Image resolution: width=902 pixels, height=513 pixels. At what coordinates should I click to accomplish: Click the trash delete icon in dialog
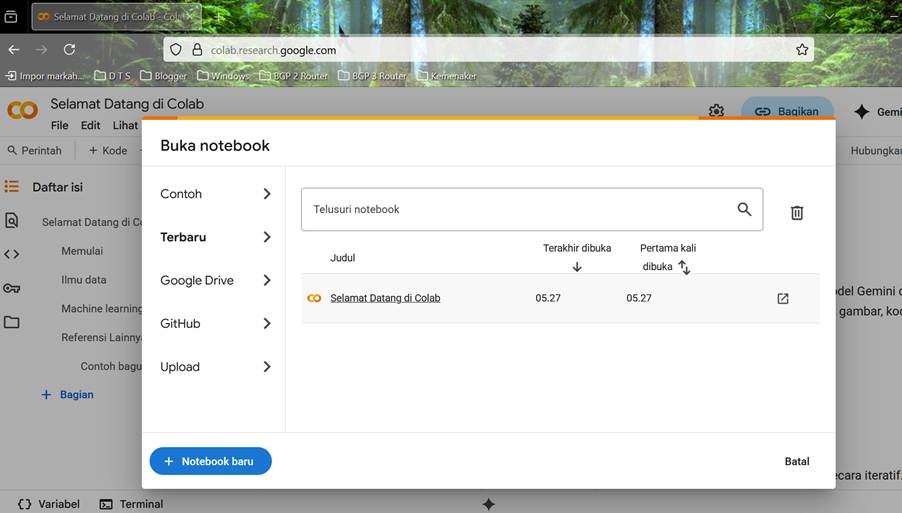[797, 213]
